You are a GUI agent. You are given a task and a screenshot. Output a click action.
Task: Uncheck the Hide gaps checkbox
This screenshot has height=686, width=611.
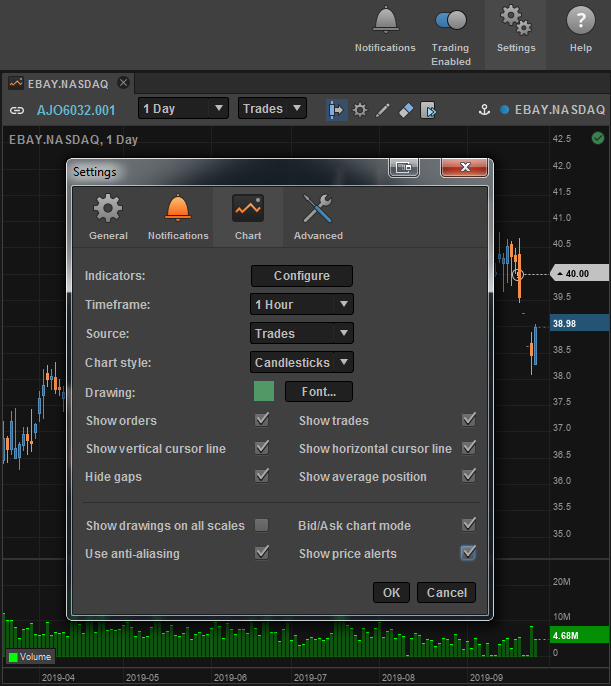pos(262,476)
